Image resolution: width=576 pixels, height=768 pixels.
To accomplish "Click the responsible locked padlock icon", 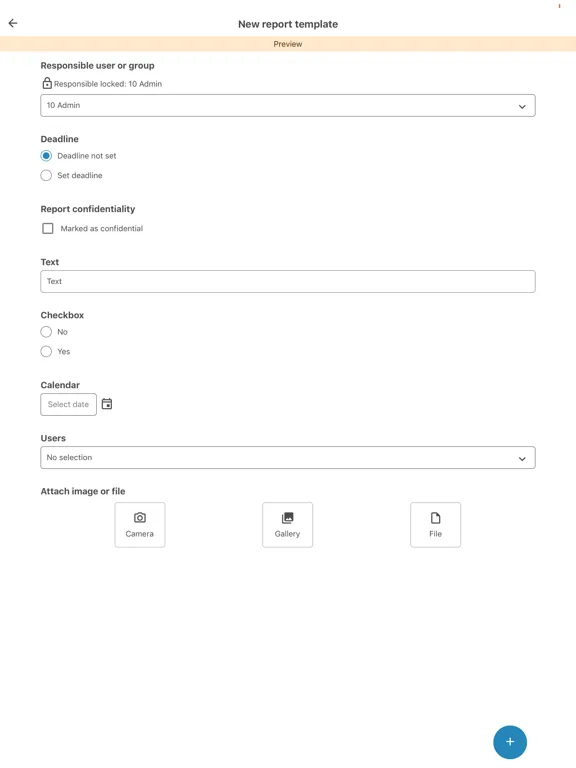I will click(x=47, y=83).
